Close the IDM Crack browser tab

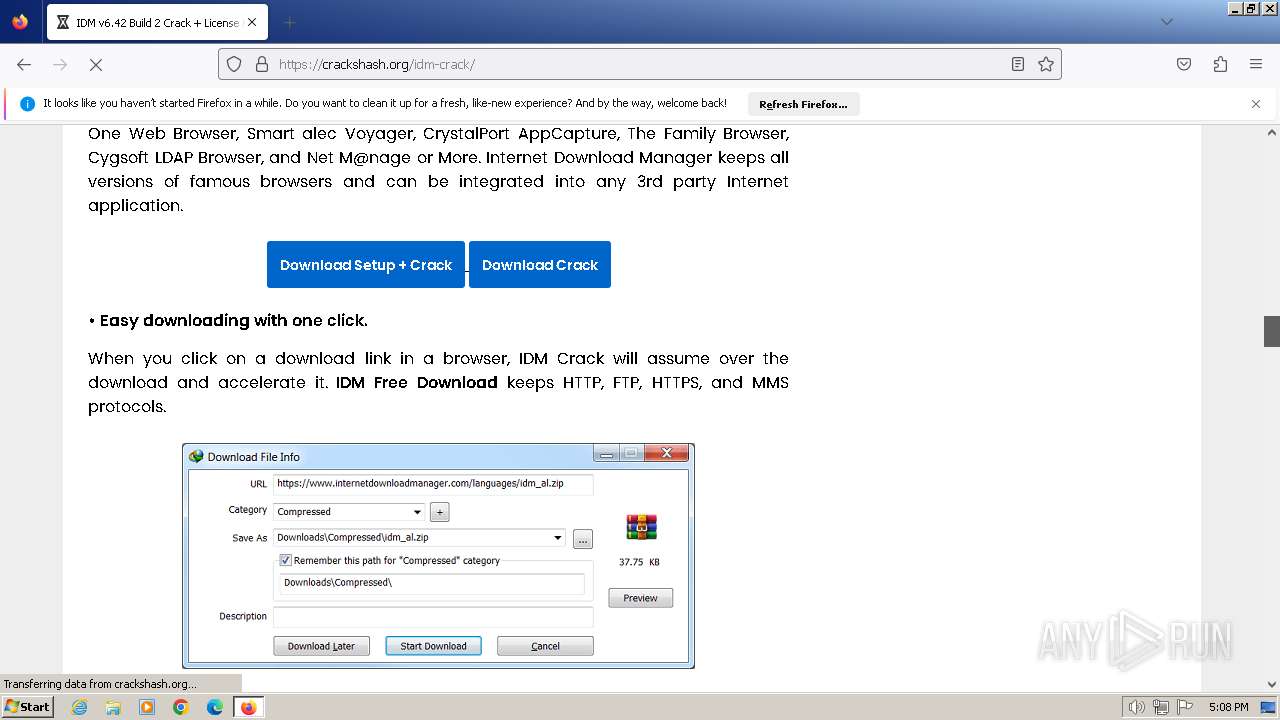click(x=252, y=22)
